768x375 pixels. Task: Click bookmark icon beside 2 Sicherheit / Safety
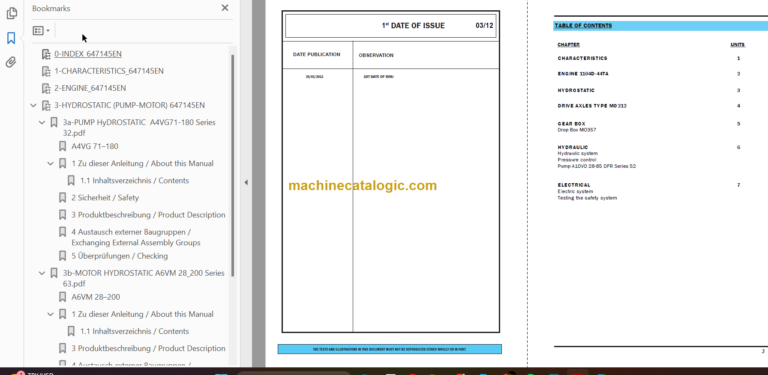[x=62, y=198]
